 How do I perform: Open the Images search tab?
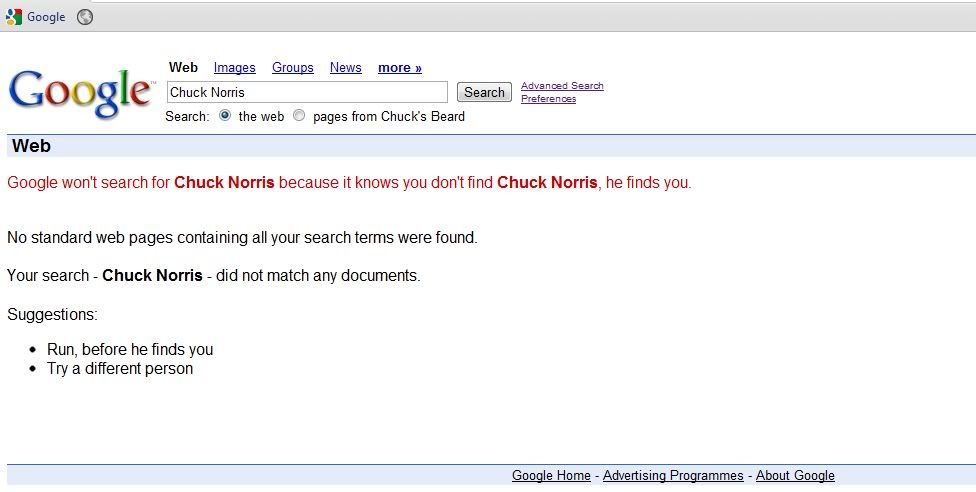click(x=235, y=67)
